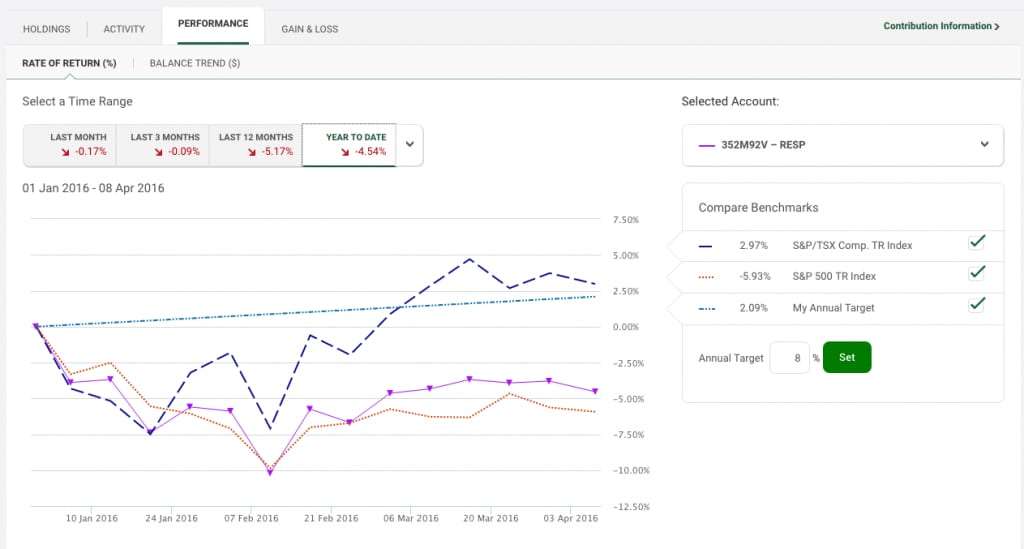
Task: Click the Last Month red down-arrow icon
Action: (x=65, y=152)
